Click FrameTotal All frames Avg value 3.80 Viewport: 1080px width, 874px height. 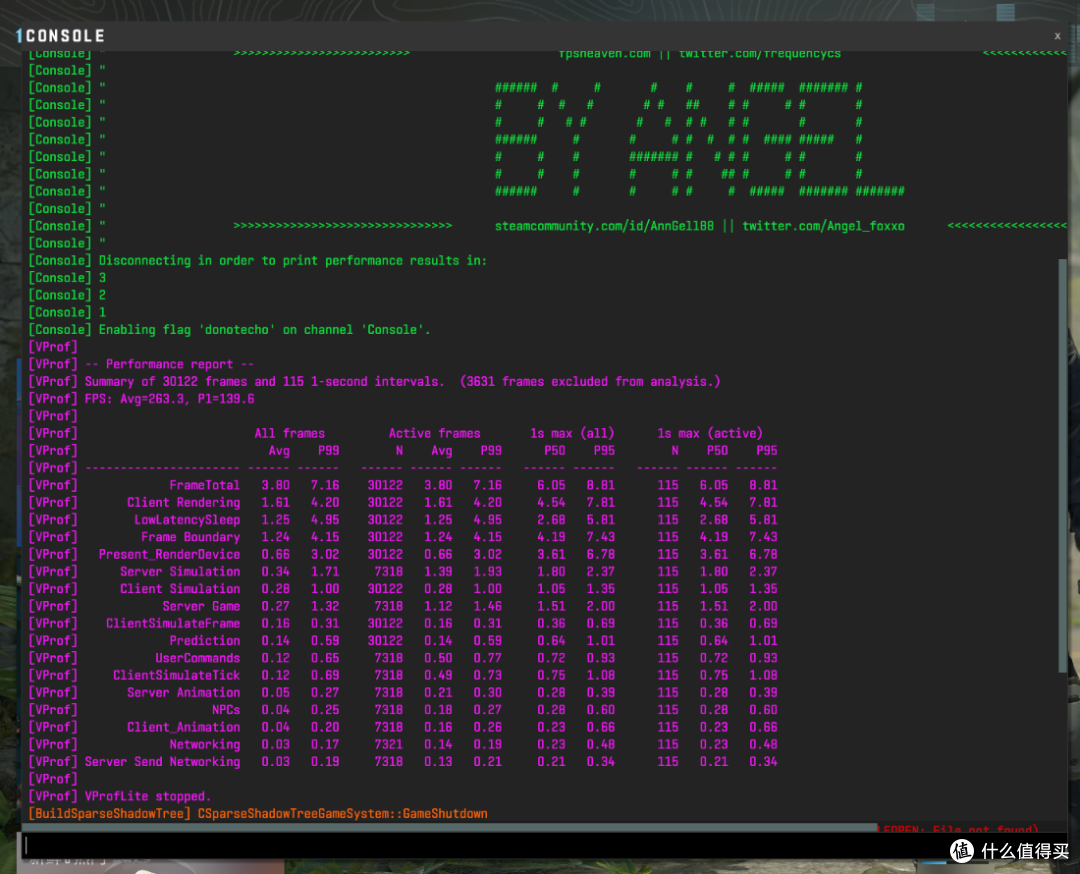pyautogui.click(x=276, y=486)
